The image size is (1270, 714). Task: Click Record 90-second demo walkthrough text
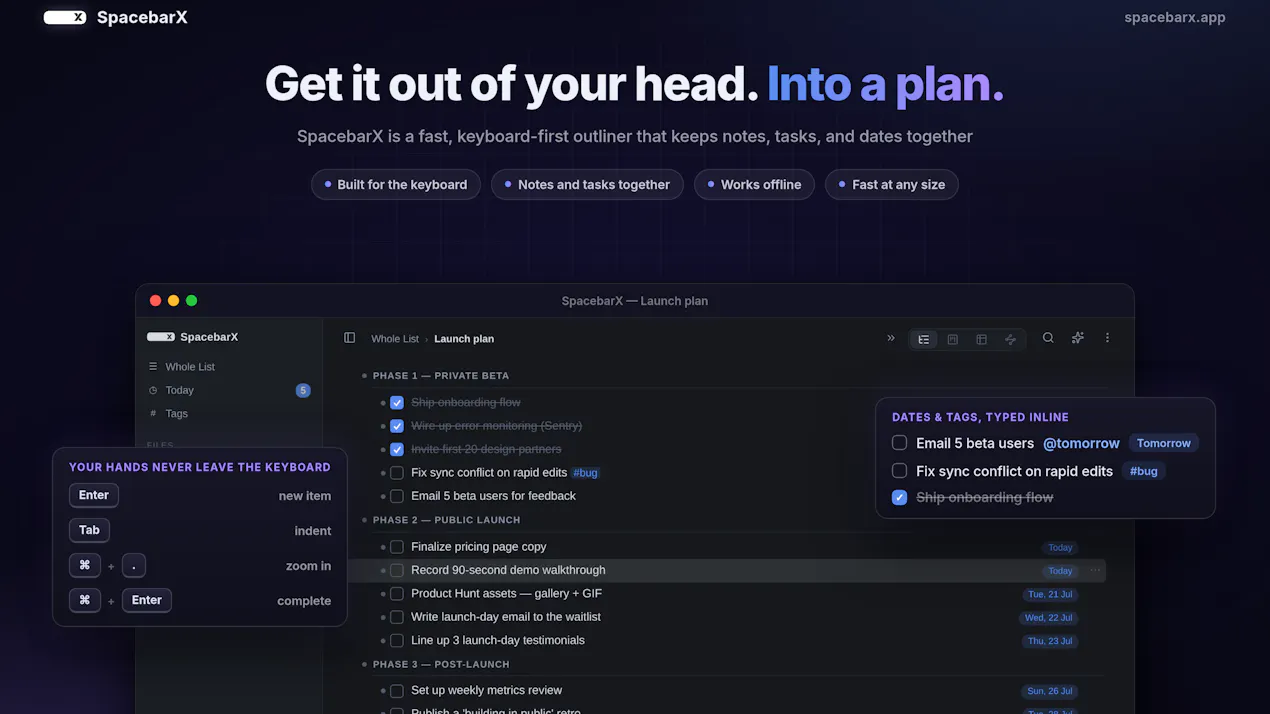pyautogui.click(x=508, y=570)
